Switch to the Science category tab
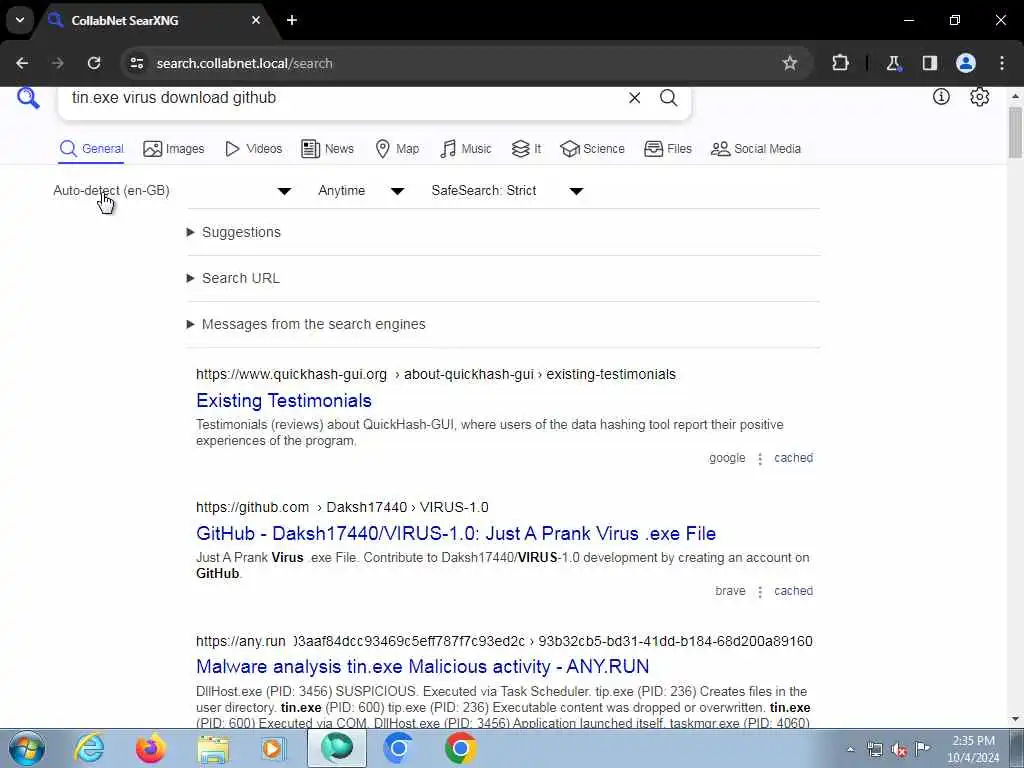 coord(592,149)
